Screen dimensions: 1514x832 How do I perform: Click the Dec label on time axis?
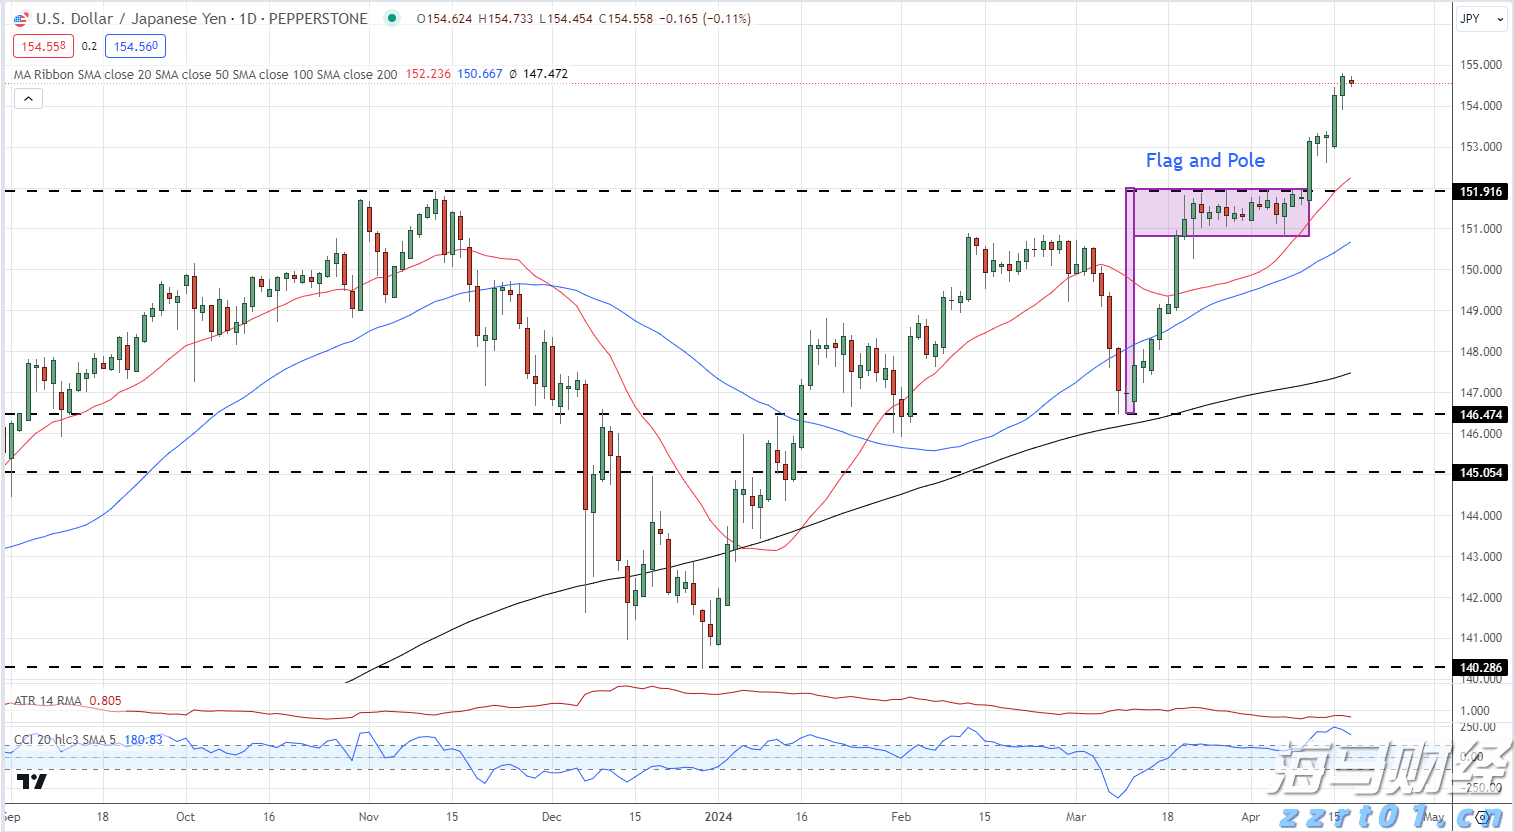tap(552, 816)
